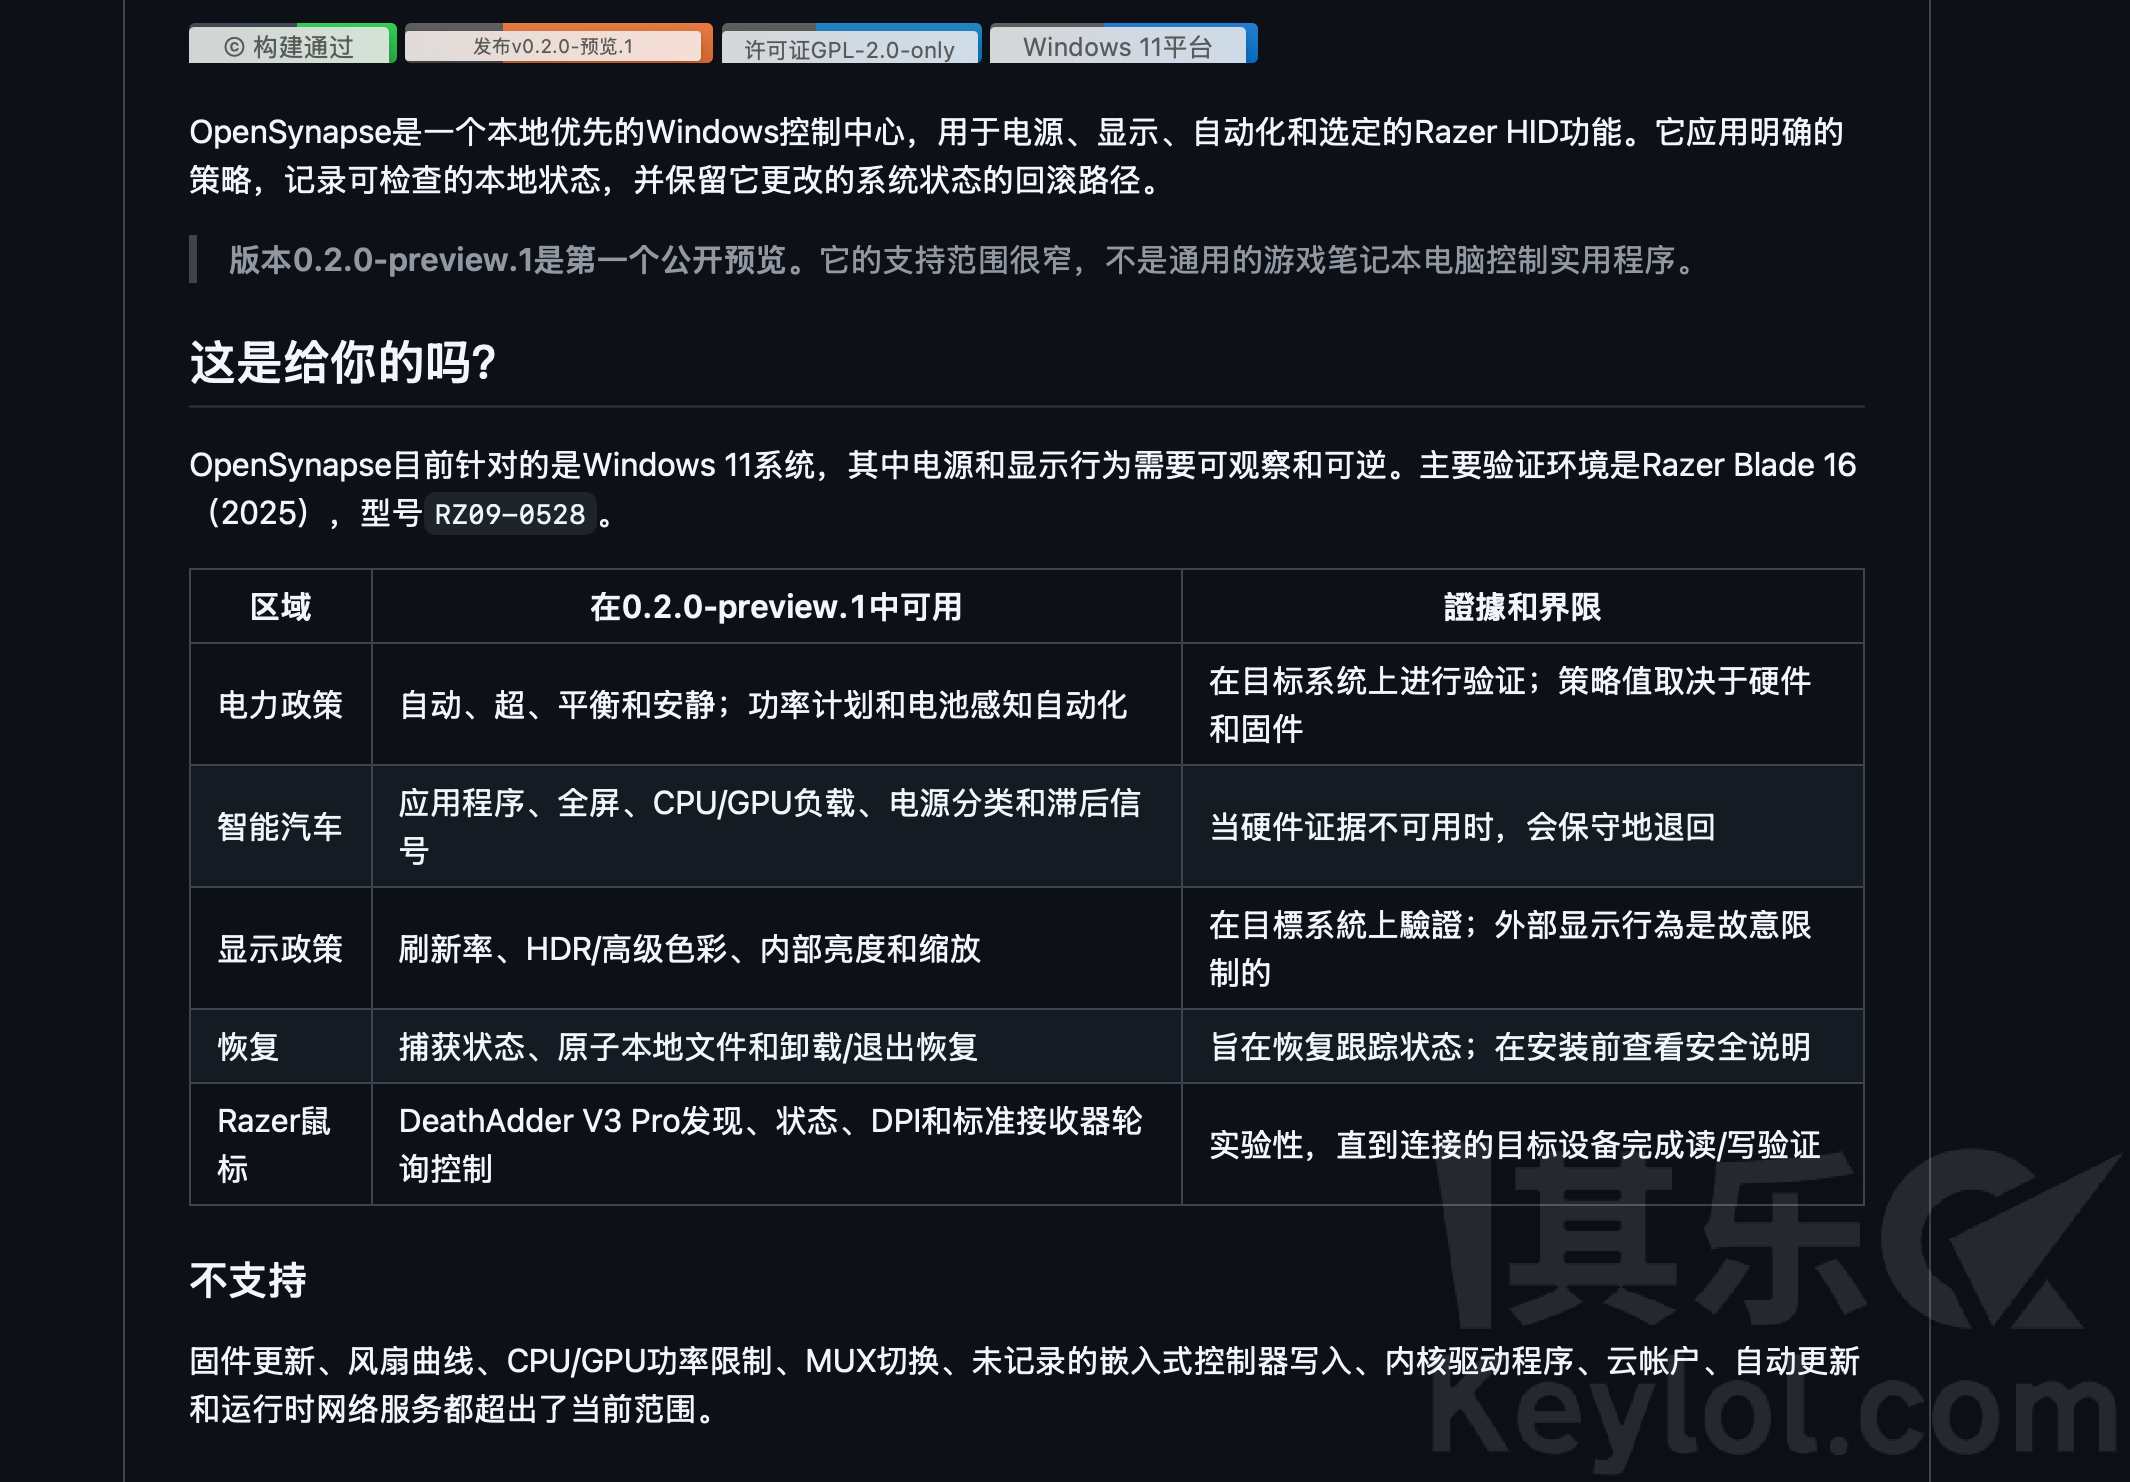Click the cell starting 在目标系统上进行验证
Viewport: 2130px width, 1482px height.
1522,705
